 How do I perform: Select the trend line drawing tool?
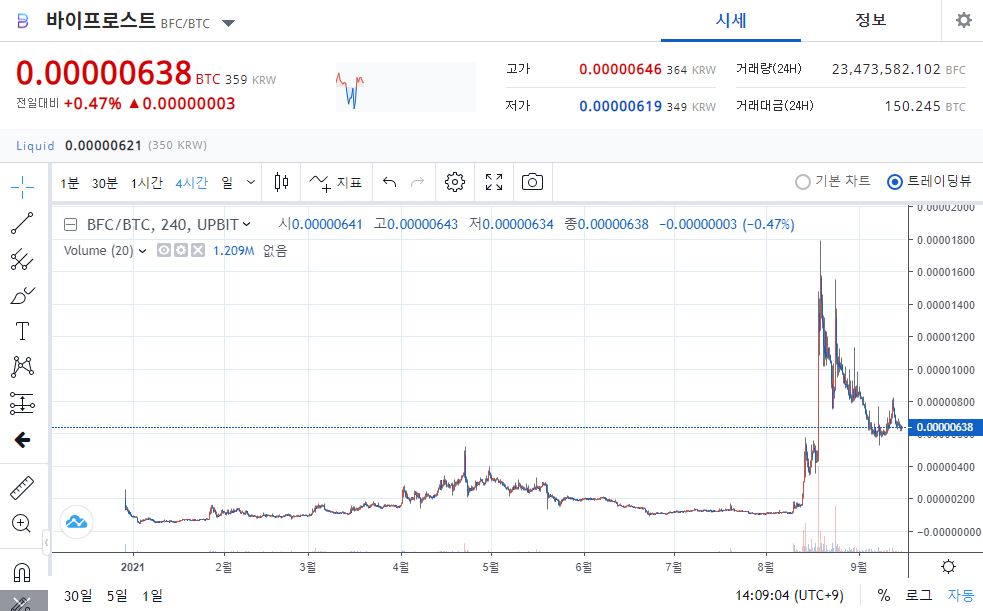tap(23, 223)
